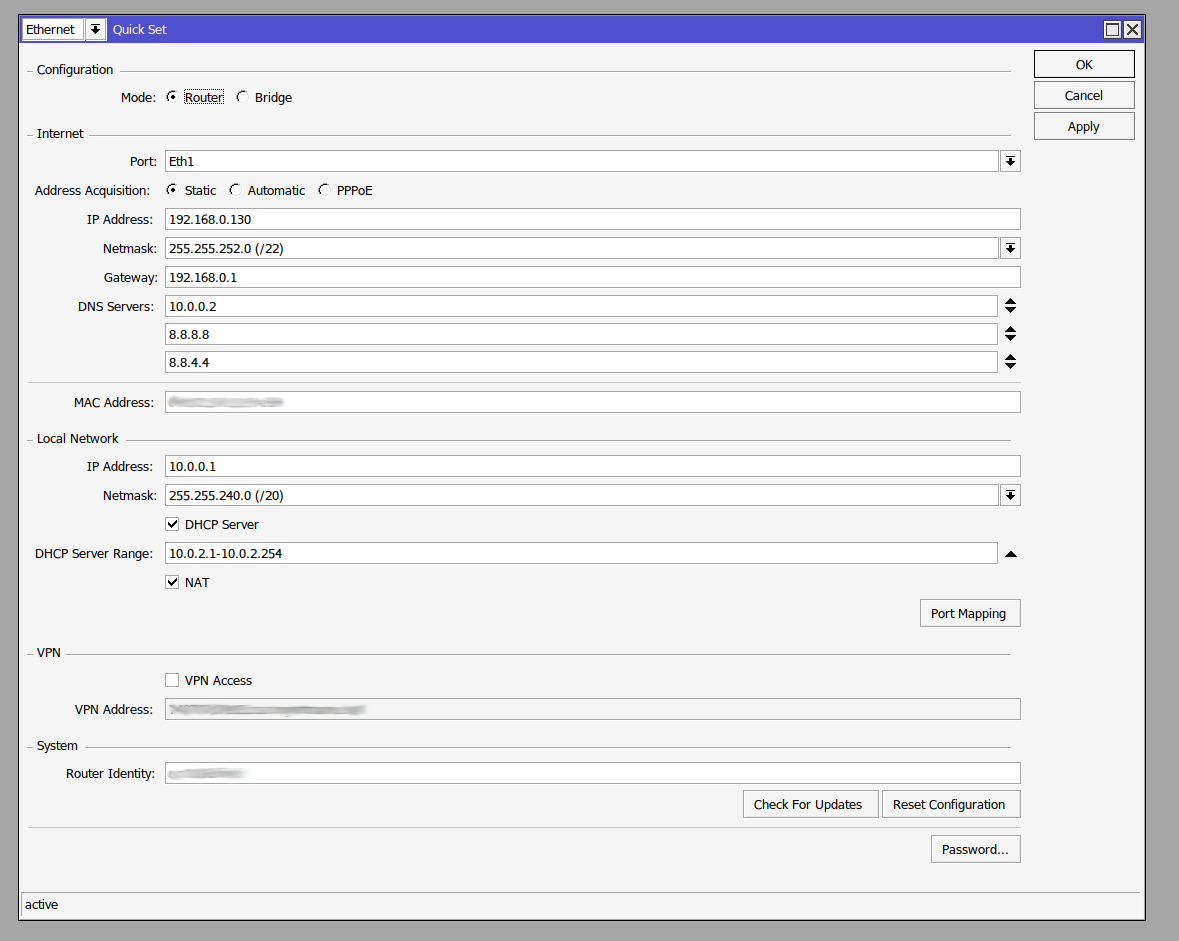The image size is (1179, 941).
Task: Collapse the DHCP Server Range with the triangle
Action: tap(1010, 553)
